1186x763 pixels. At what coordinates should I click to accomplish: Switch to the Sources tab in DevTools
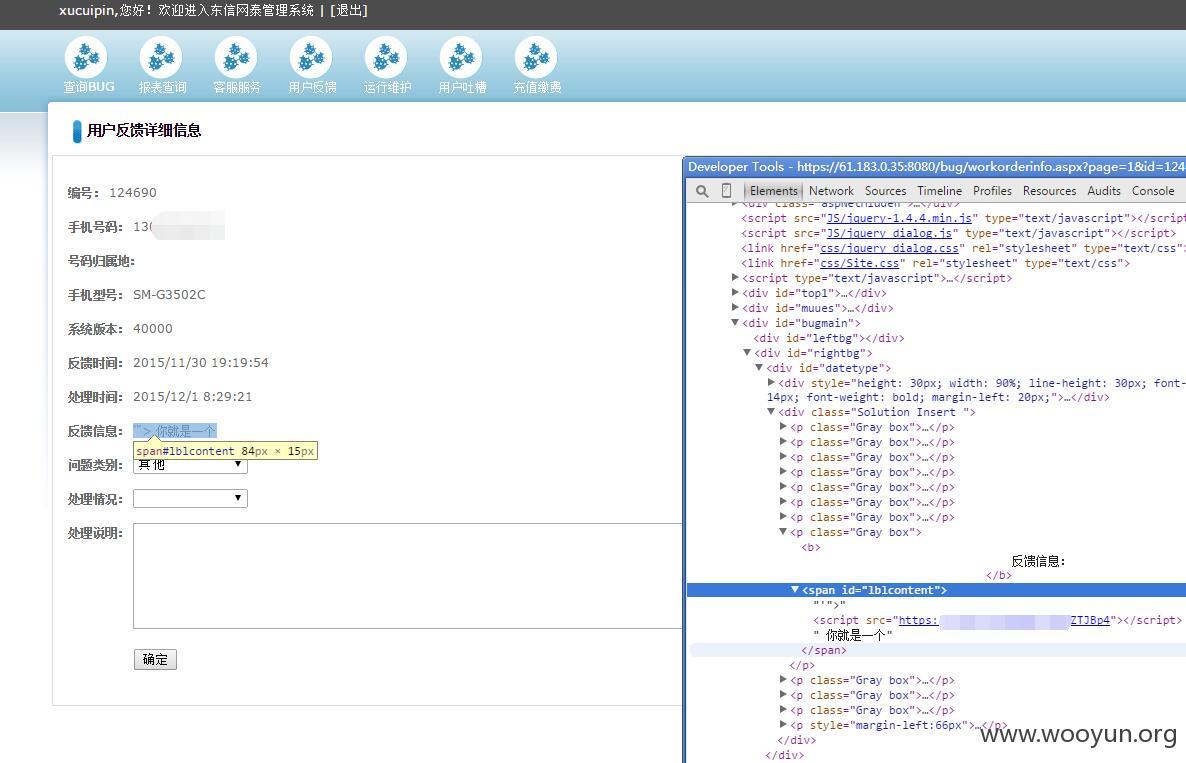click(x=886, y=191)
